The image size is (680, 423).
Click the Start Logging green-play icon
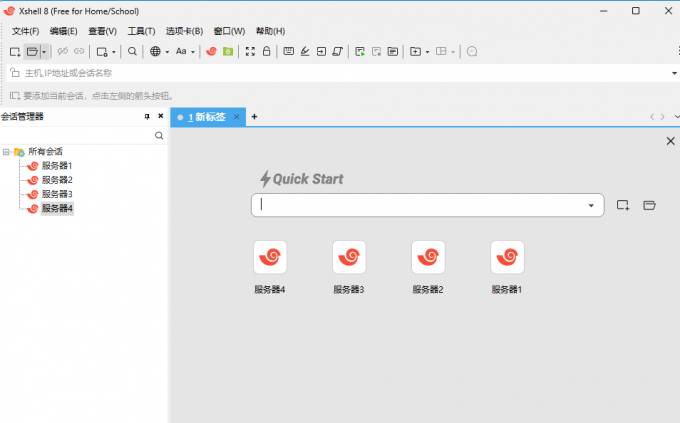(360, 52)
